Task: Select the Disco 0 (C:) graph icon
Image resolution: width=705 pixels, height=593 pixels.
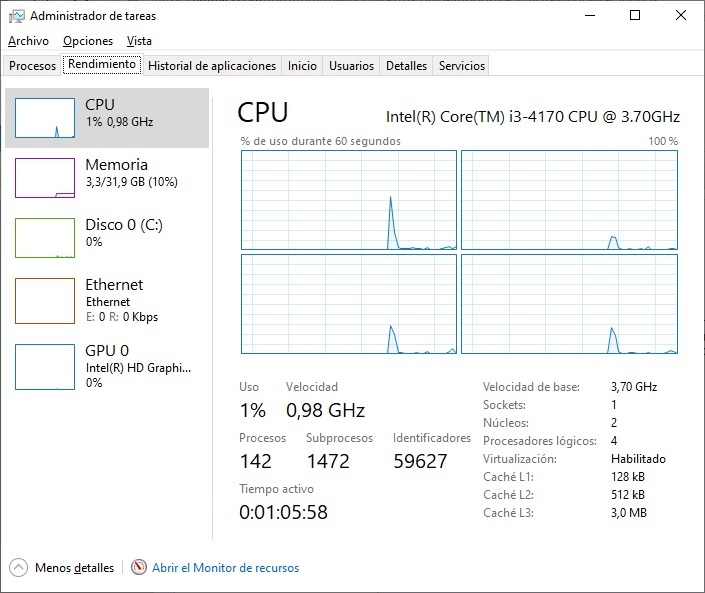Action: point(45,238)
